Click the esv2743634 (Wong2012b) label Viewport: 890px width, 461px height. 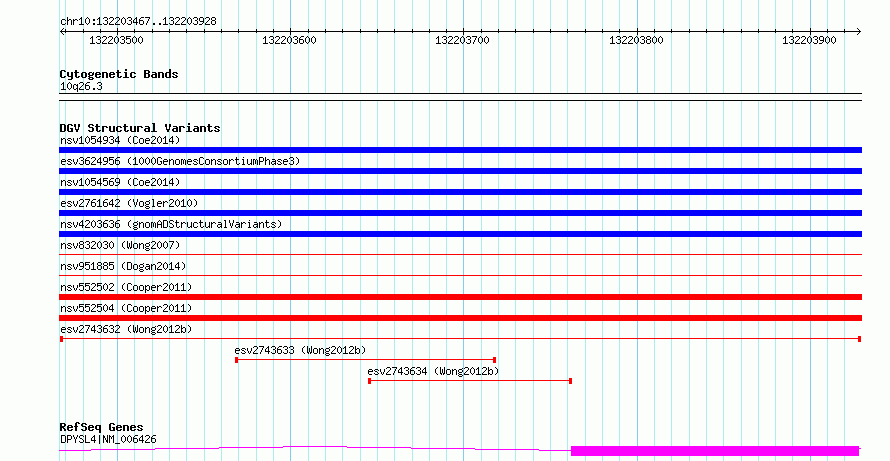[x=433, y=371]
